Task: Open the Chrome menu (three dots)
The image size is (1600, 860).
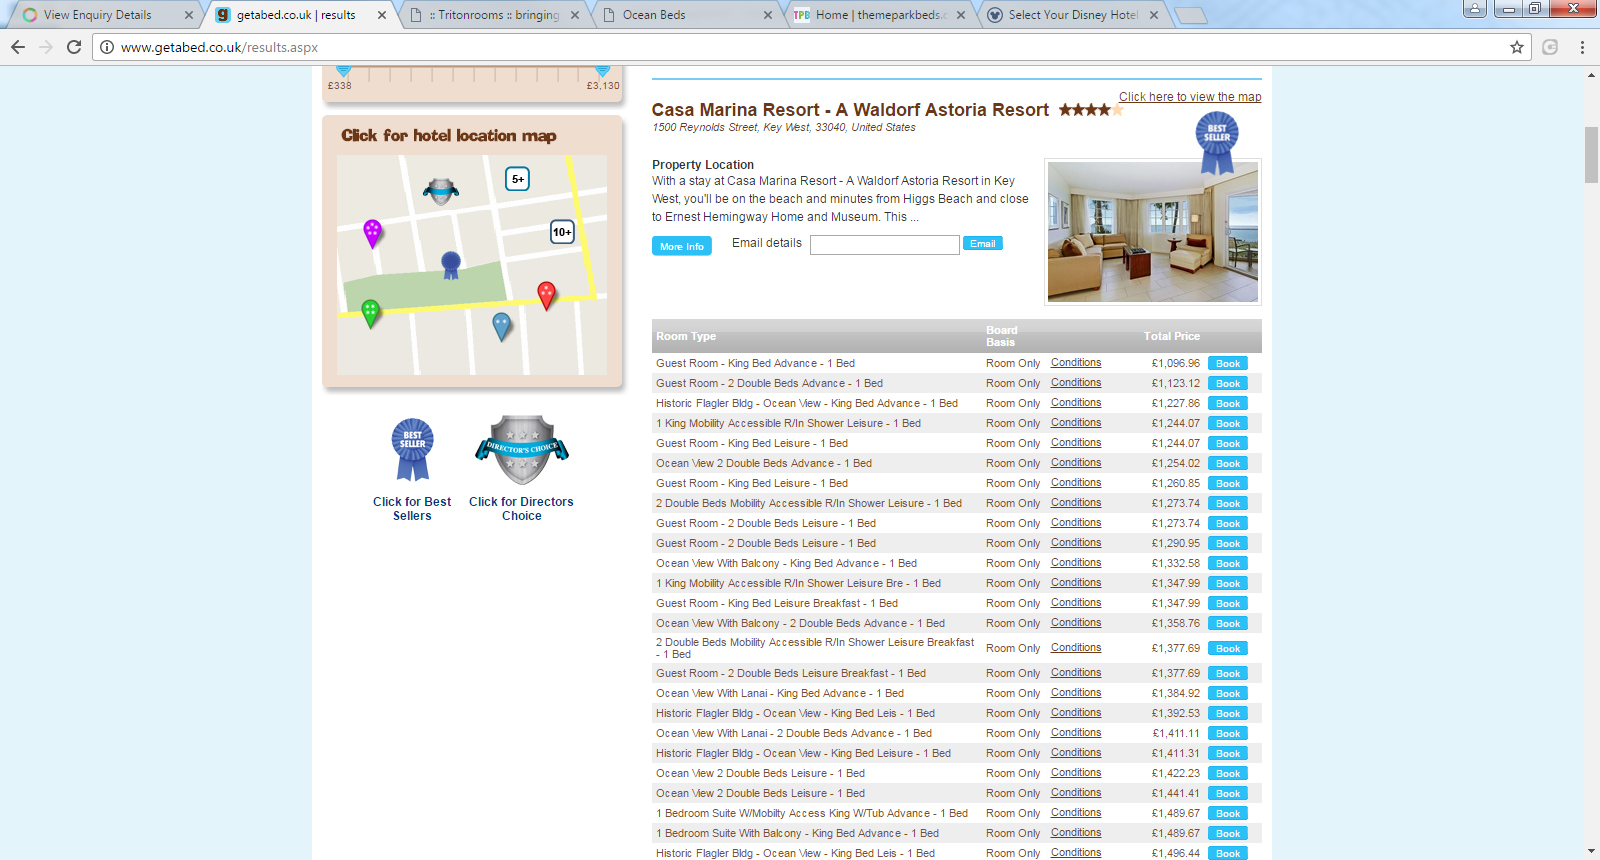Action: [x=1582, y=47]
